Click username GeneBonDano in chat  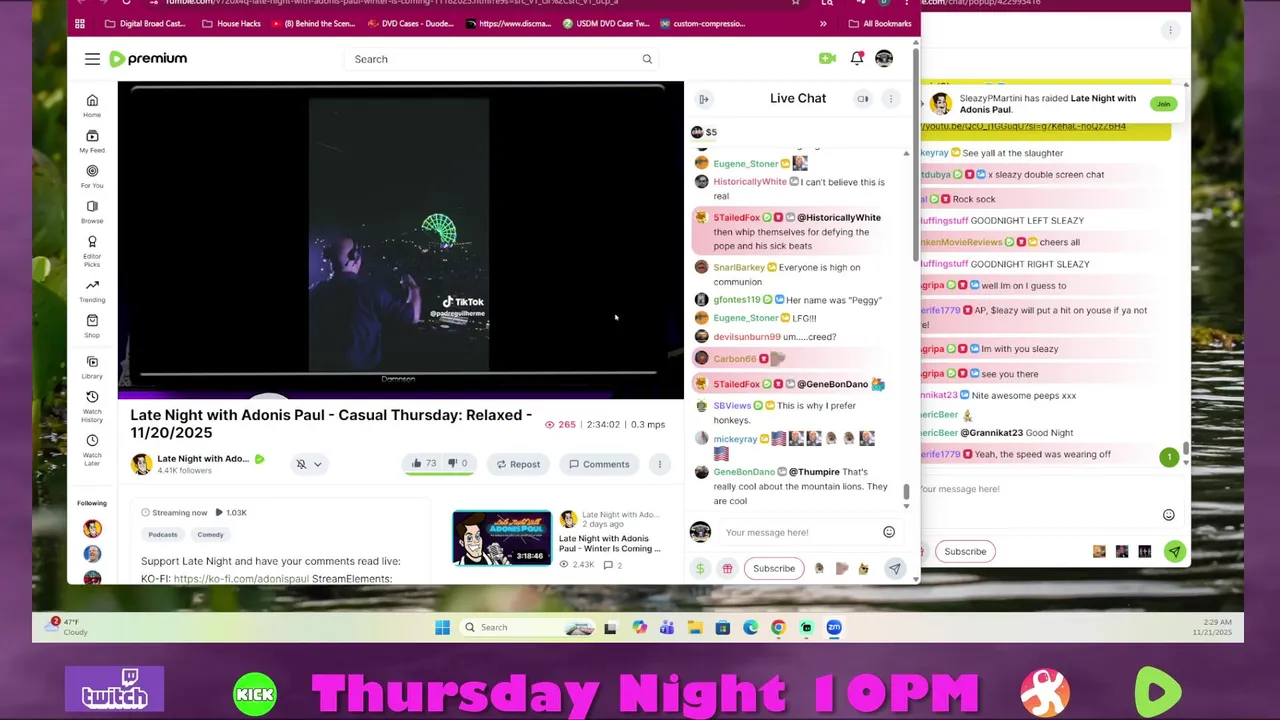744,472
